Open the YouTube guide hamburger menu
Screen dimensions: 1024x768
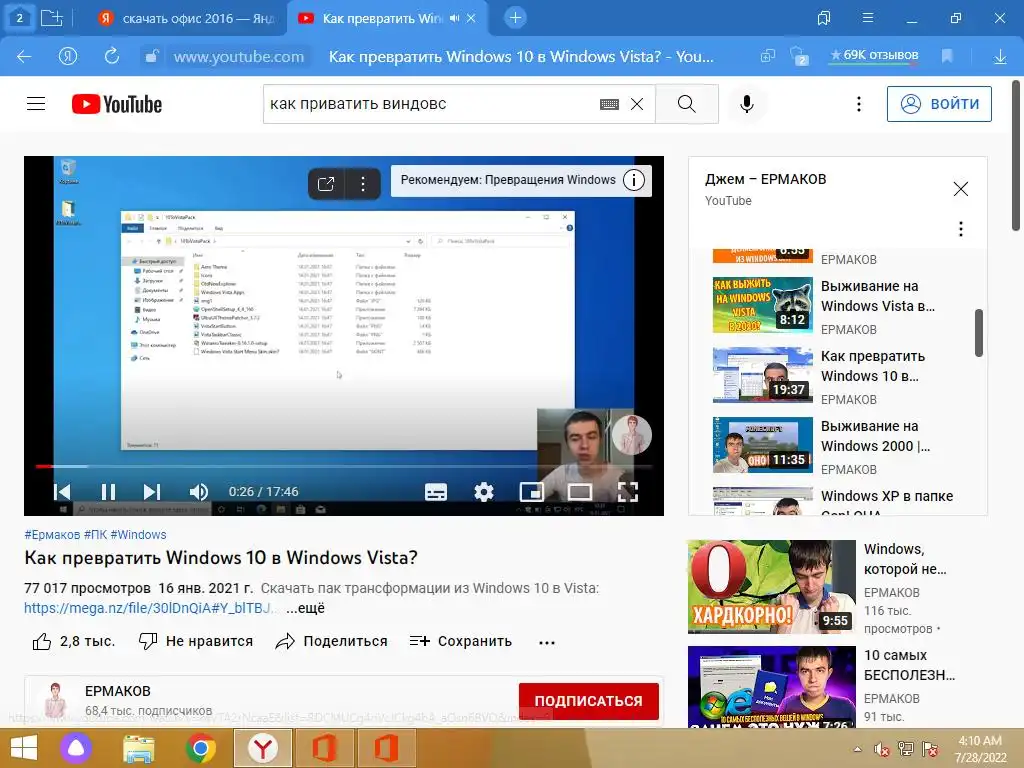(x=36, y=104)
